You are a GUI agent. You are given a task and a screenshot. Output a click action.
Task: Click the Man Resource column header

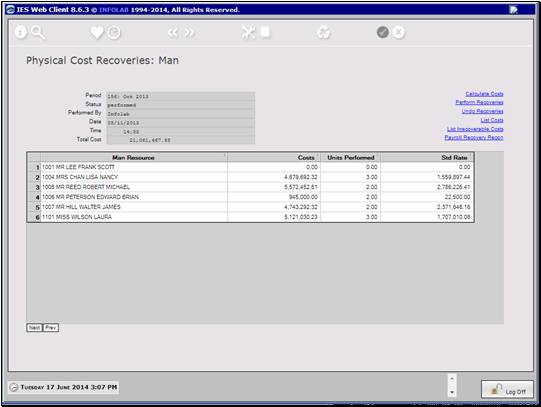134,158
